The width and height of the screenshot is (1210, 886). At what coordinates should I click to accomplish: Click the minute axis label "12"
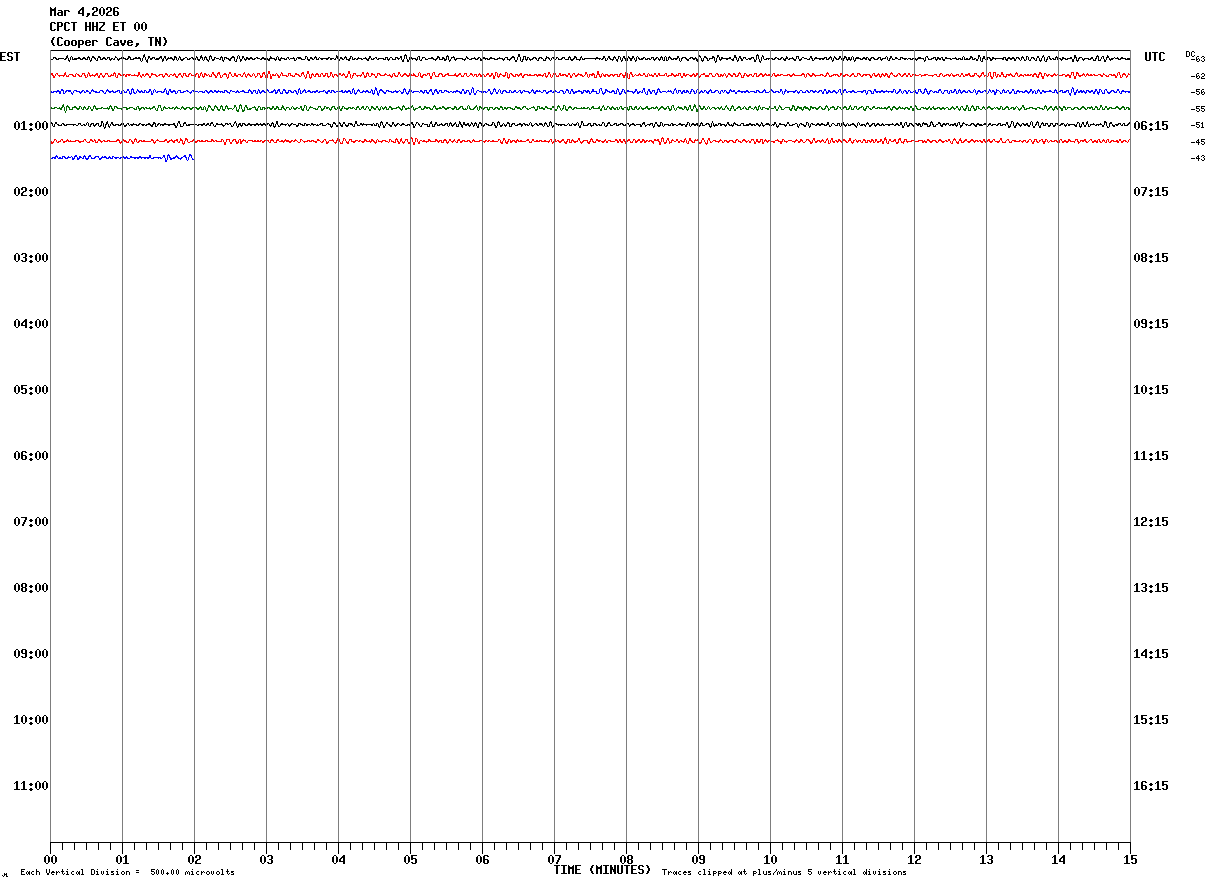click(914, 860)
